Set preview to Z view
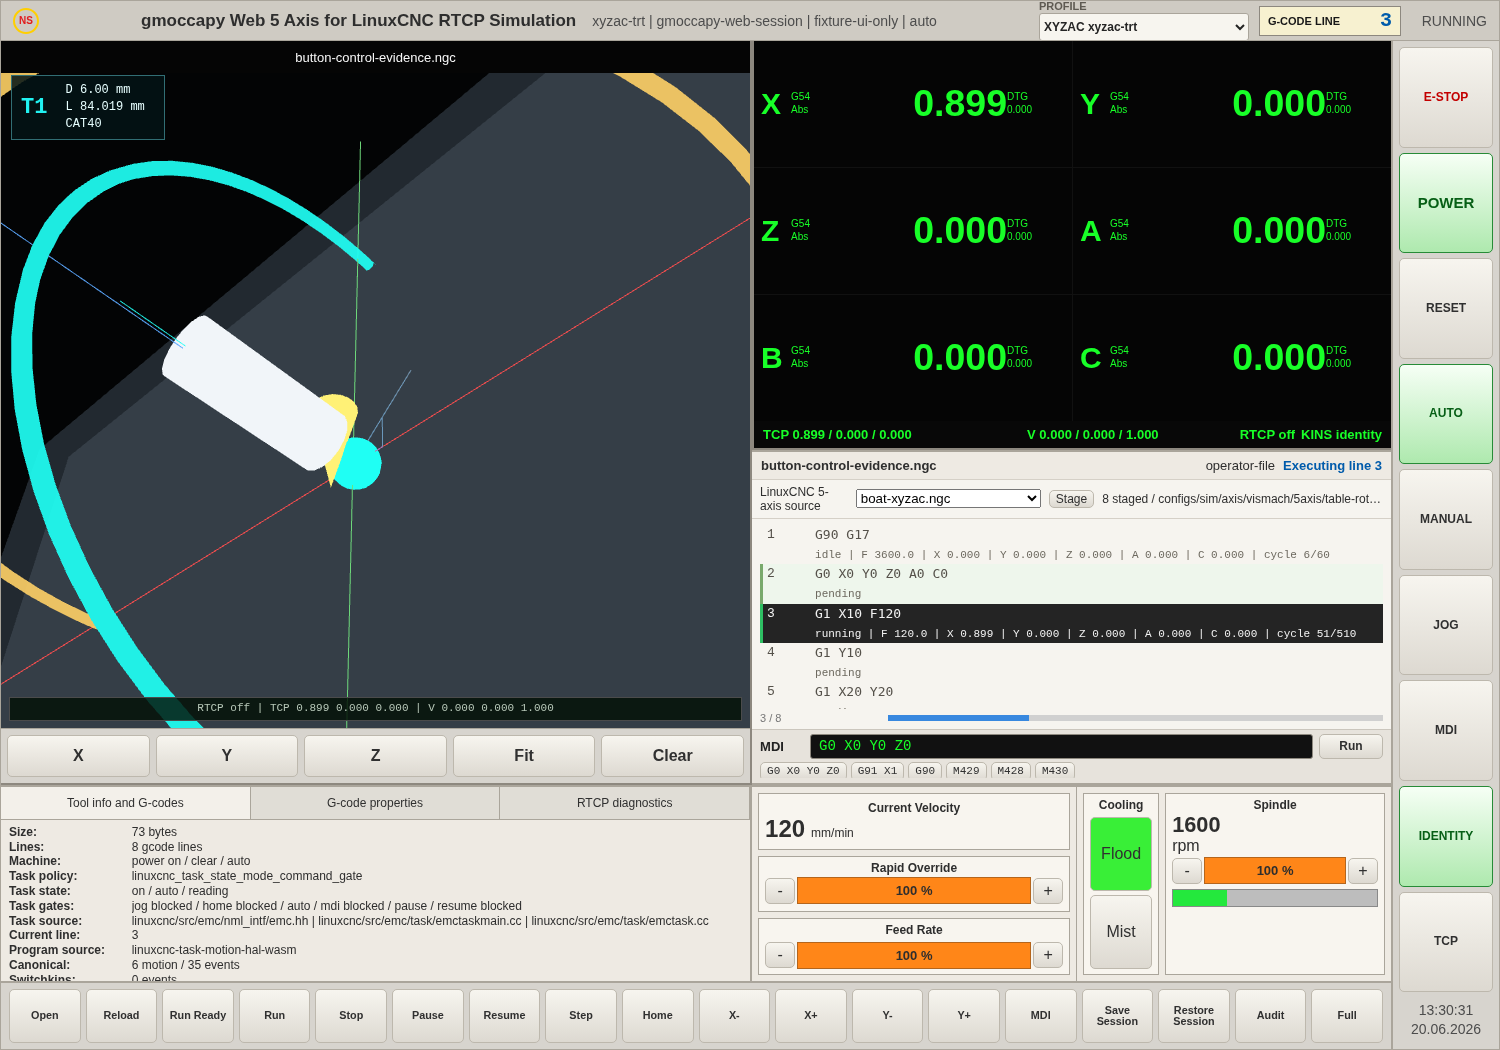The height and width of the screenshot is (1050, 1500). click(375, 756)
